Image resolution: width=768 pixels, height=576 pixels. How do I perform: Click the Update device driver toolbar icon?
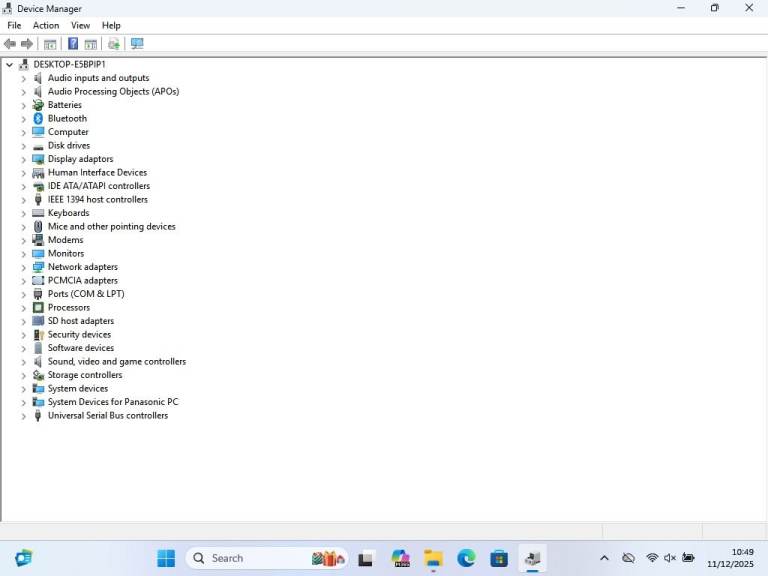point(114,44)
